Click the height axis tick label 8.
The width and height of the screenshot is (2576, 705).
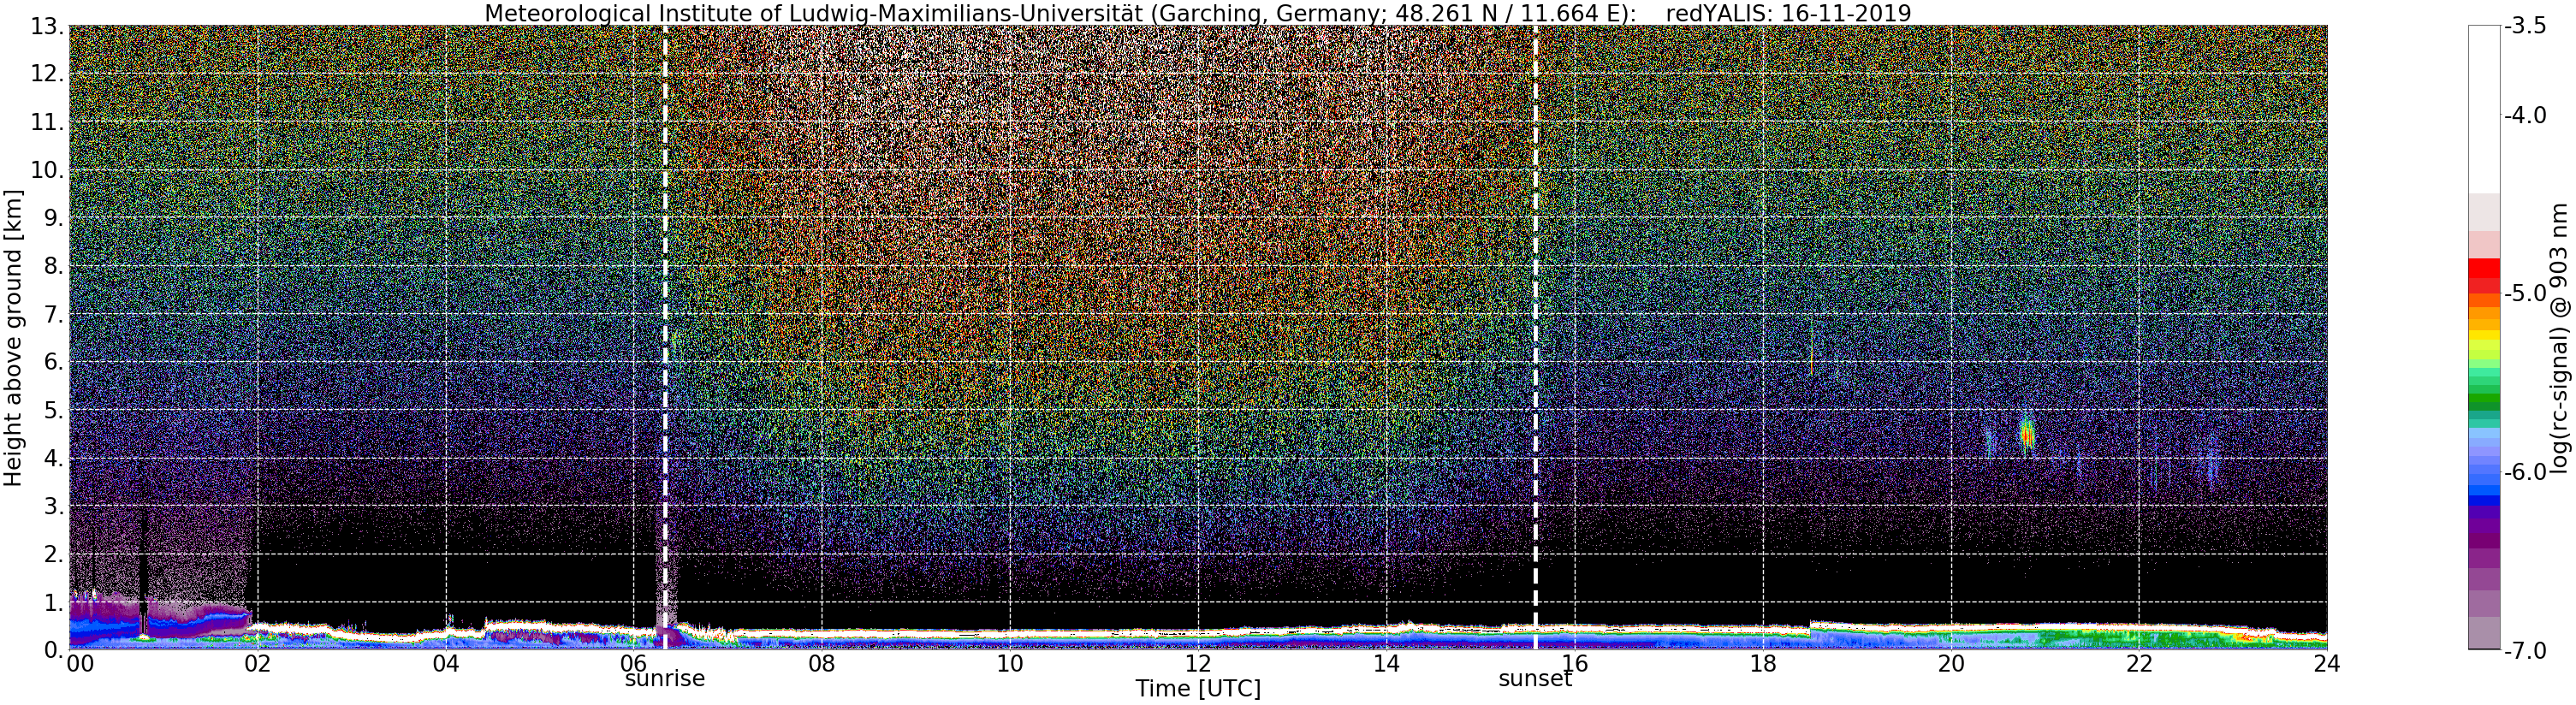pyautogui.click(x=55, y=267)
